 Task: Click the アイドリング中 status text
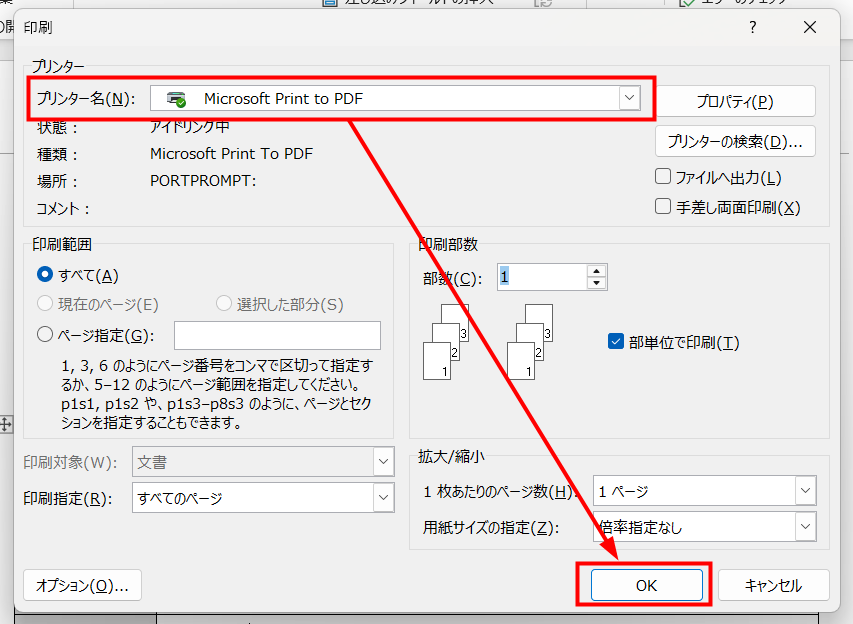click(x=190, y=127)
